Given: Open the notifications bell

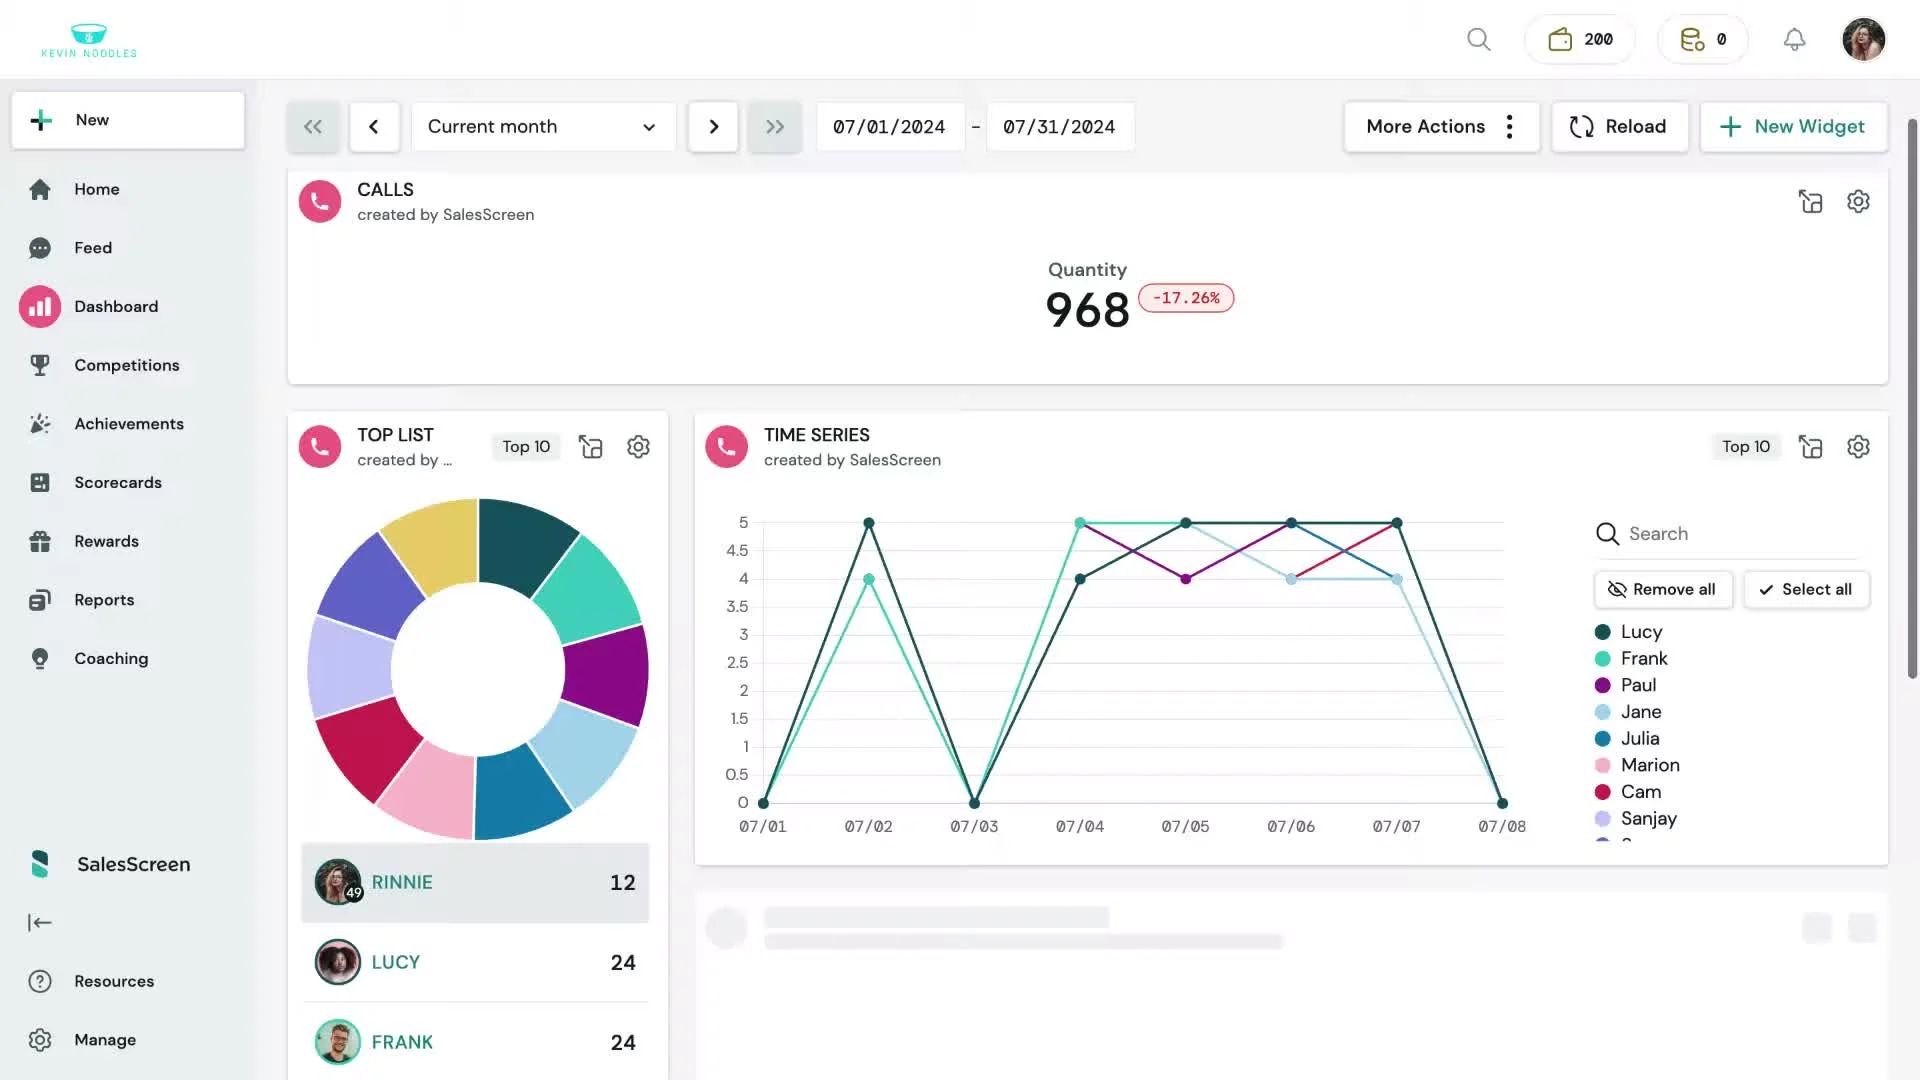Looking at the screenshot, I should (x=1794, y=39).
